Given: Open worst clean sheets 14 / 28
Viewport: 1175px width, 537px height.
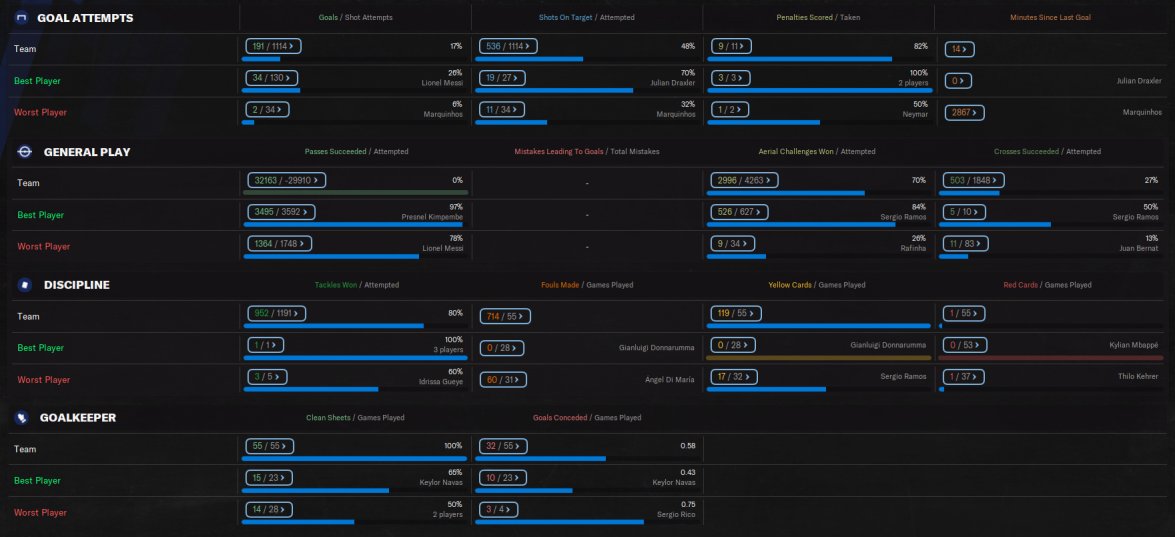Looking at the screenshot, I should click(x=269, y=509).
